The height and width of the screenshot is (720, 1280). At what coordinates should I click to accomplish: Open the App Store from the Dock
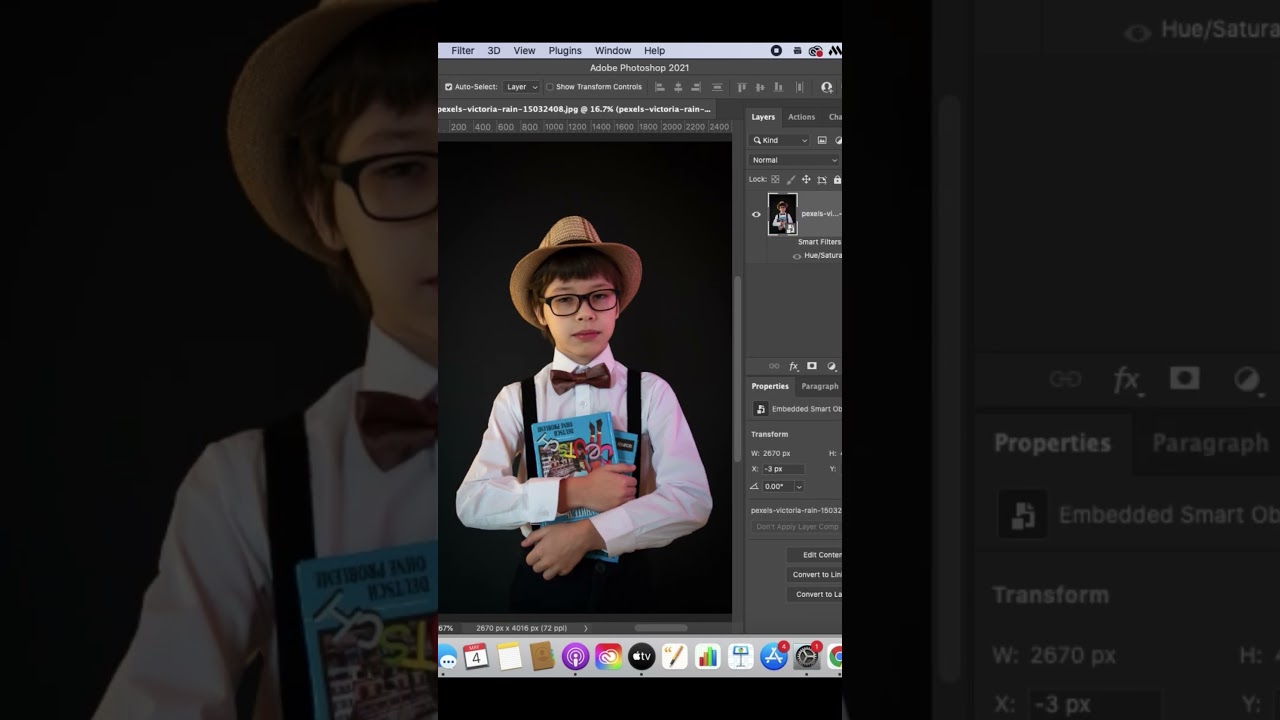tap(774, 656)
